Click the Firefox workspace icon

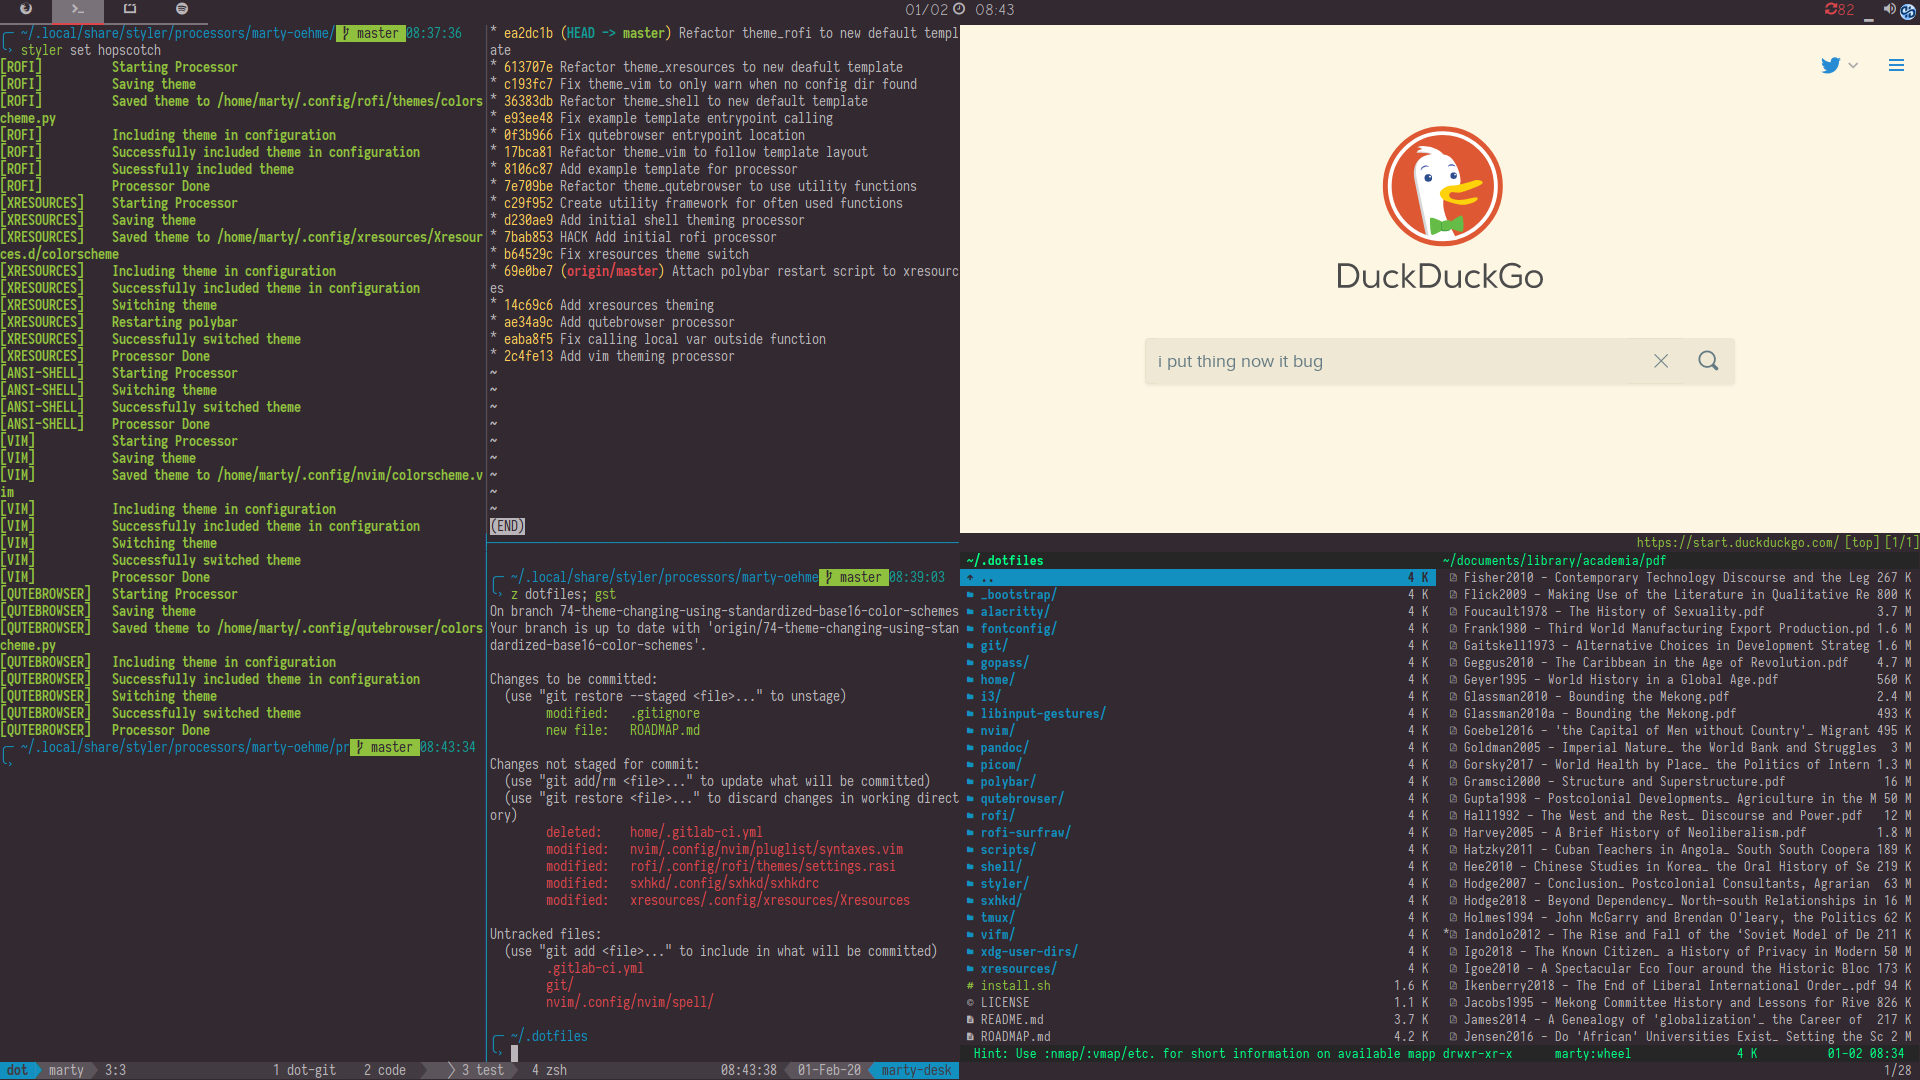click(26, 9)
